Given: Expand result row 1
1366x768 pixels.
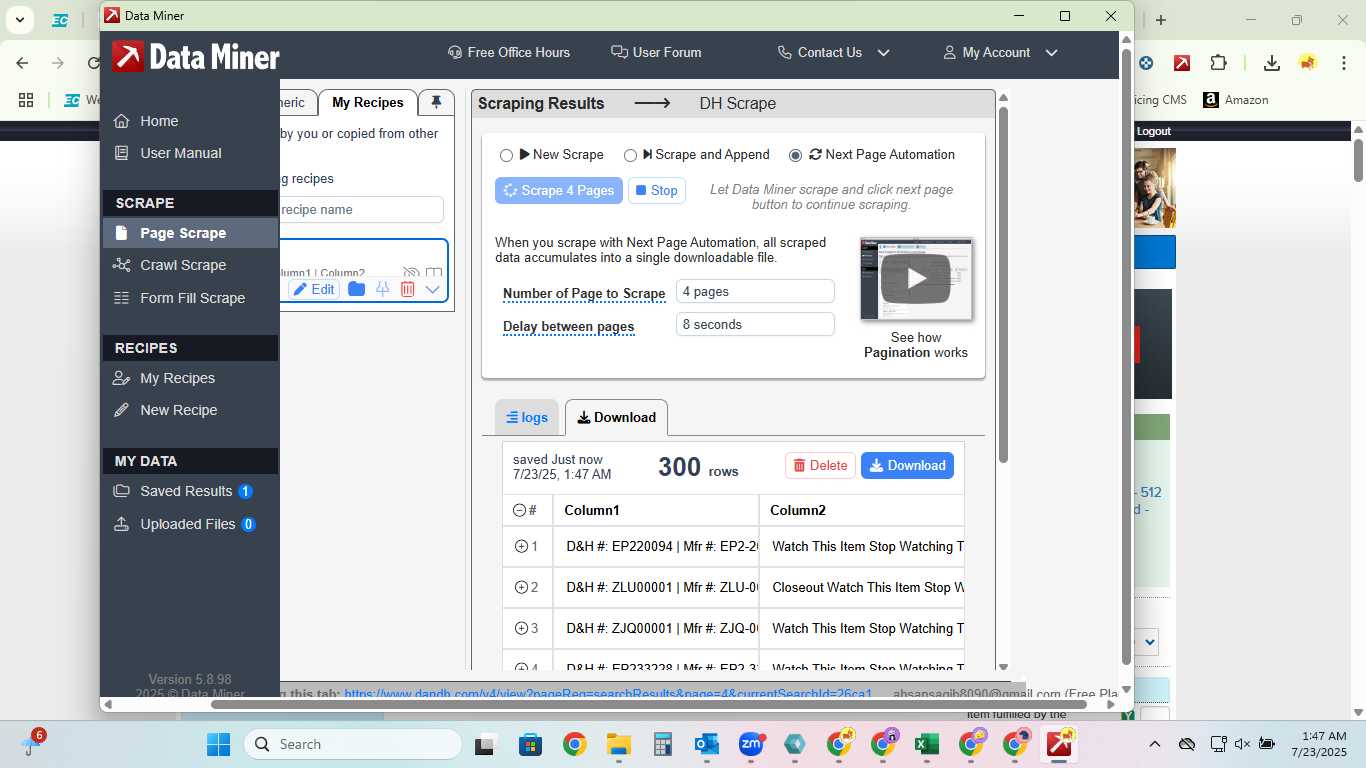Looking at the screenshot, I should (x=520, y=546).
